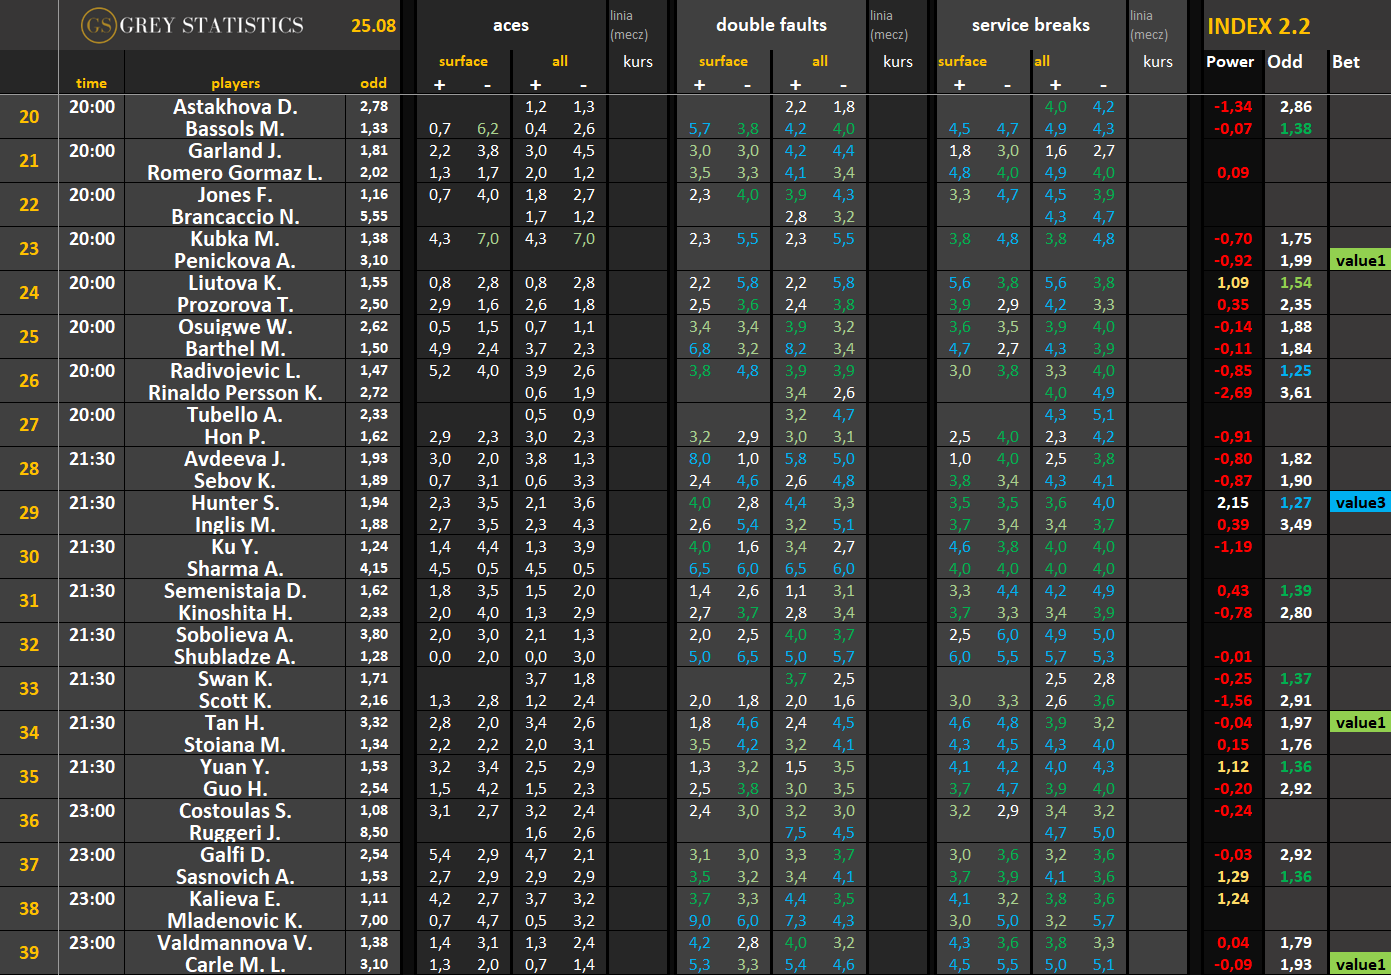1391x975 pixels.
Task: Click Power value -2,69 for Rinaldo Persson K.
Action: point(1233,393)
